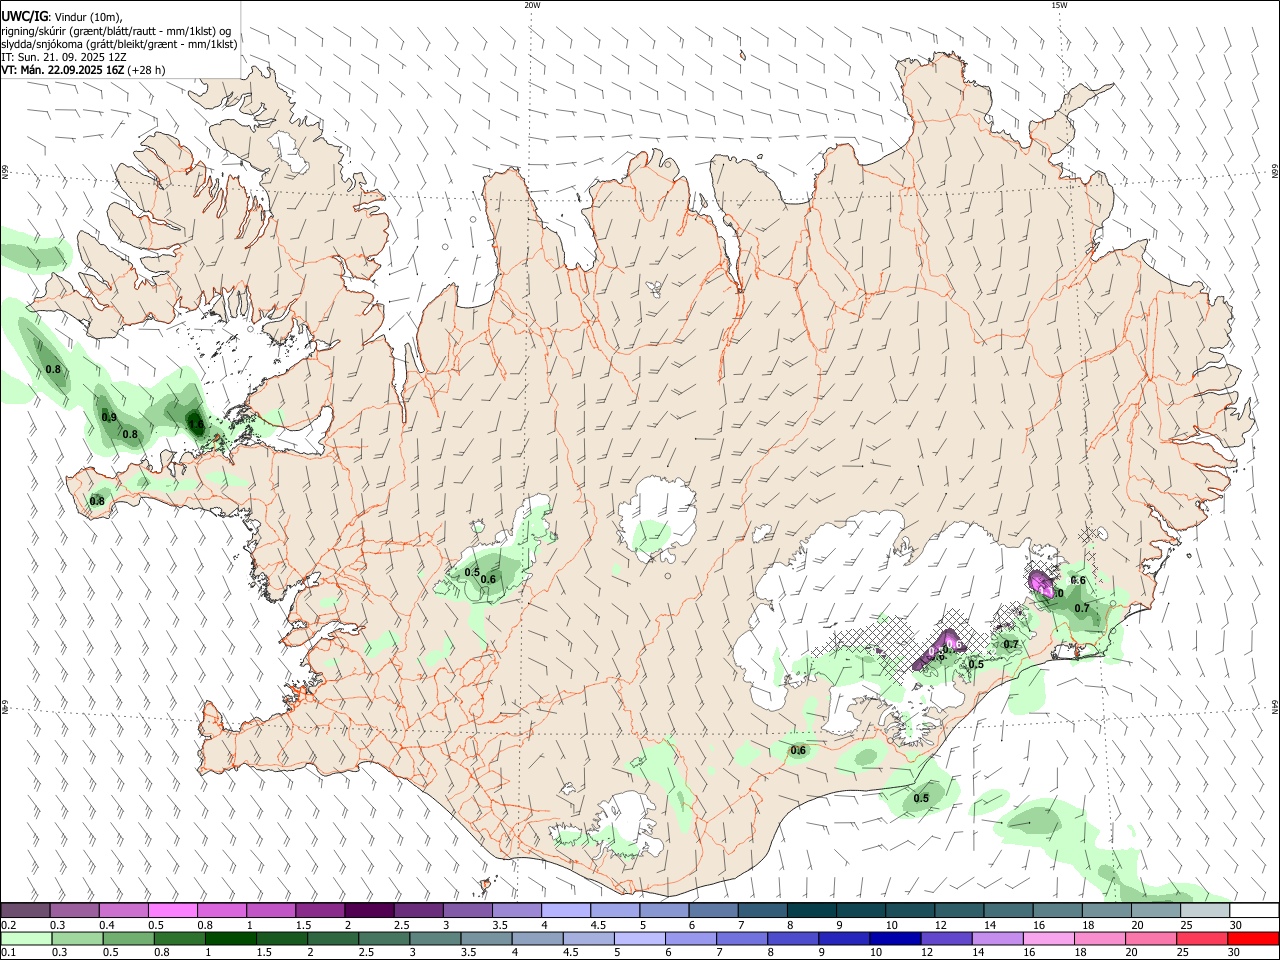Click the lavender snow-legend swatch starting at 4
The width and height of the screenshot is (1280, 960).
click(x=565, y=911)
